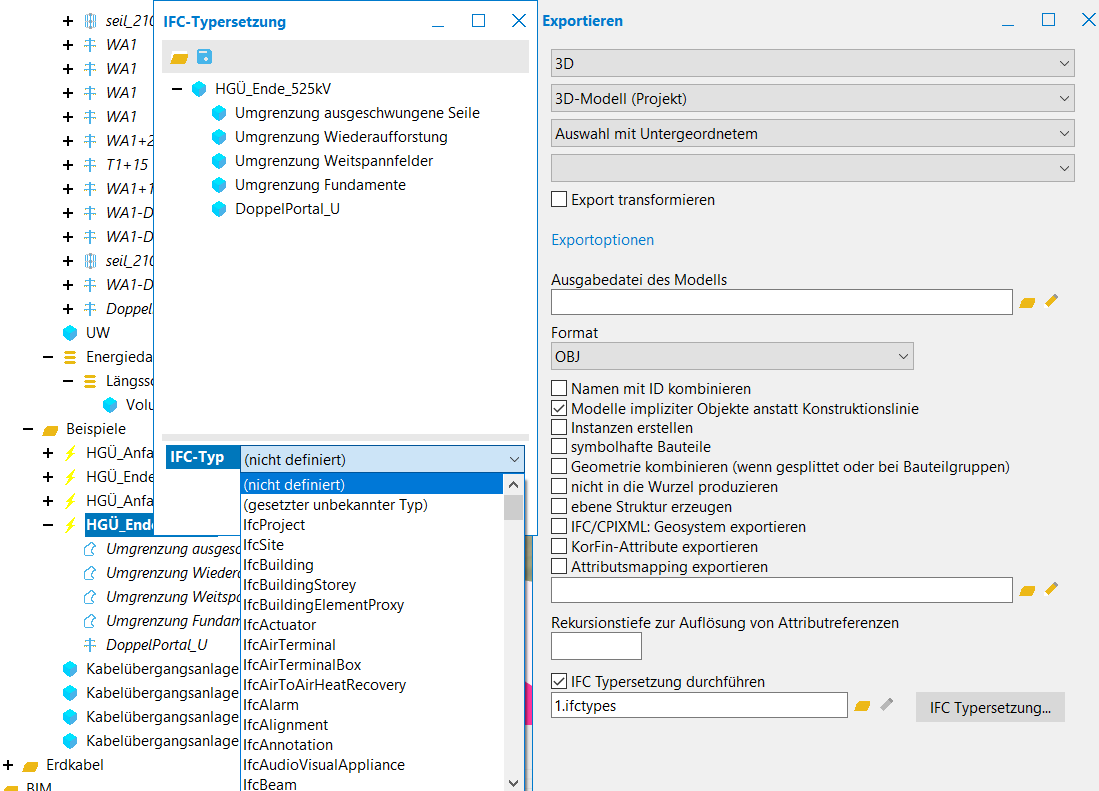Browse for Ausgabedatei des Modells folder icon
1099x791 pixels.
click(1027, 301)
